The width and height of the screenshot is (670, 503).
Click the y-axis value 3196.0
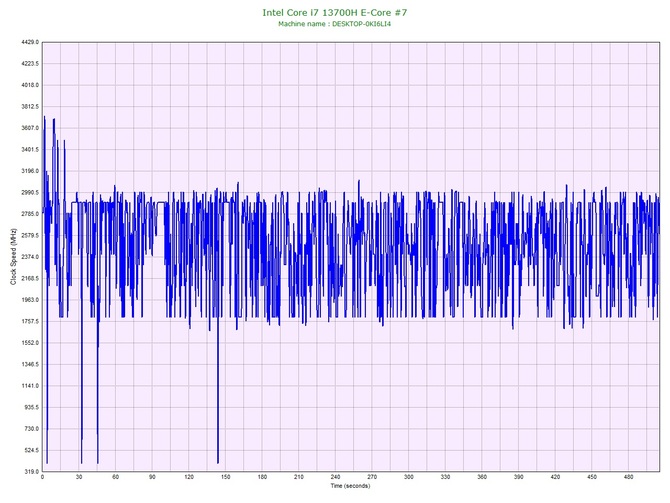pyautogui.click(x=30, y=171)
